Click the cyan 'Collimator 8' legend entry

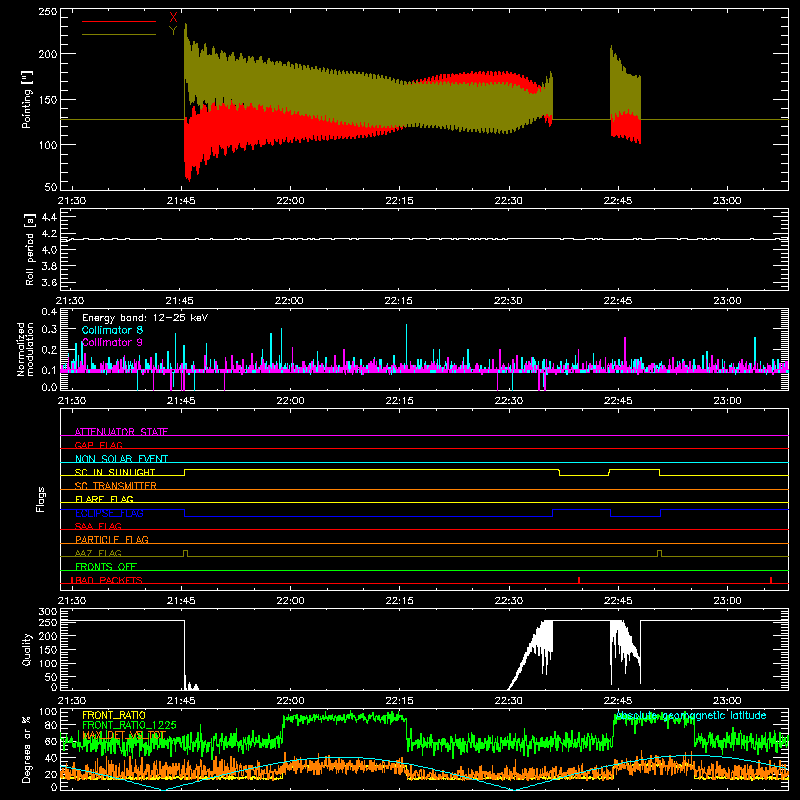[x=112, y=330]
